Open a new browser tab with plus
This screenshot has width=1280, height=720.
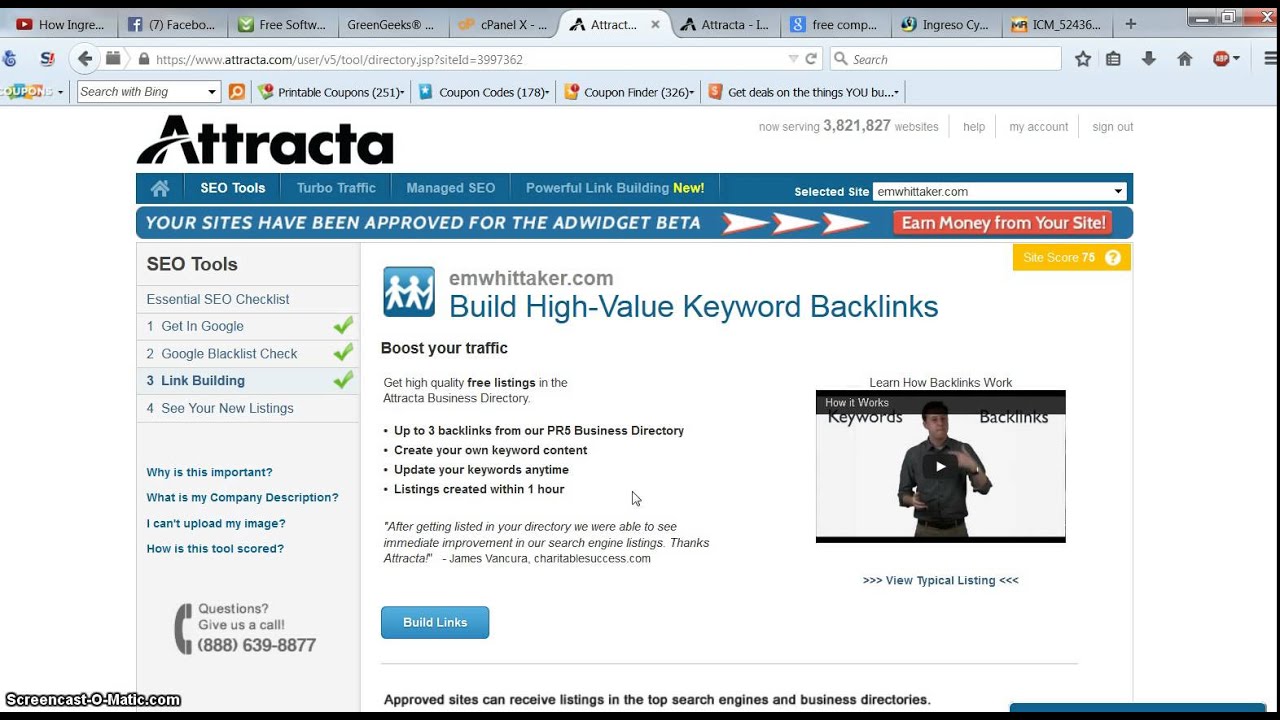[1131, 24]
